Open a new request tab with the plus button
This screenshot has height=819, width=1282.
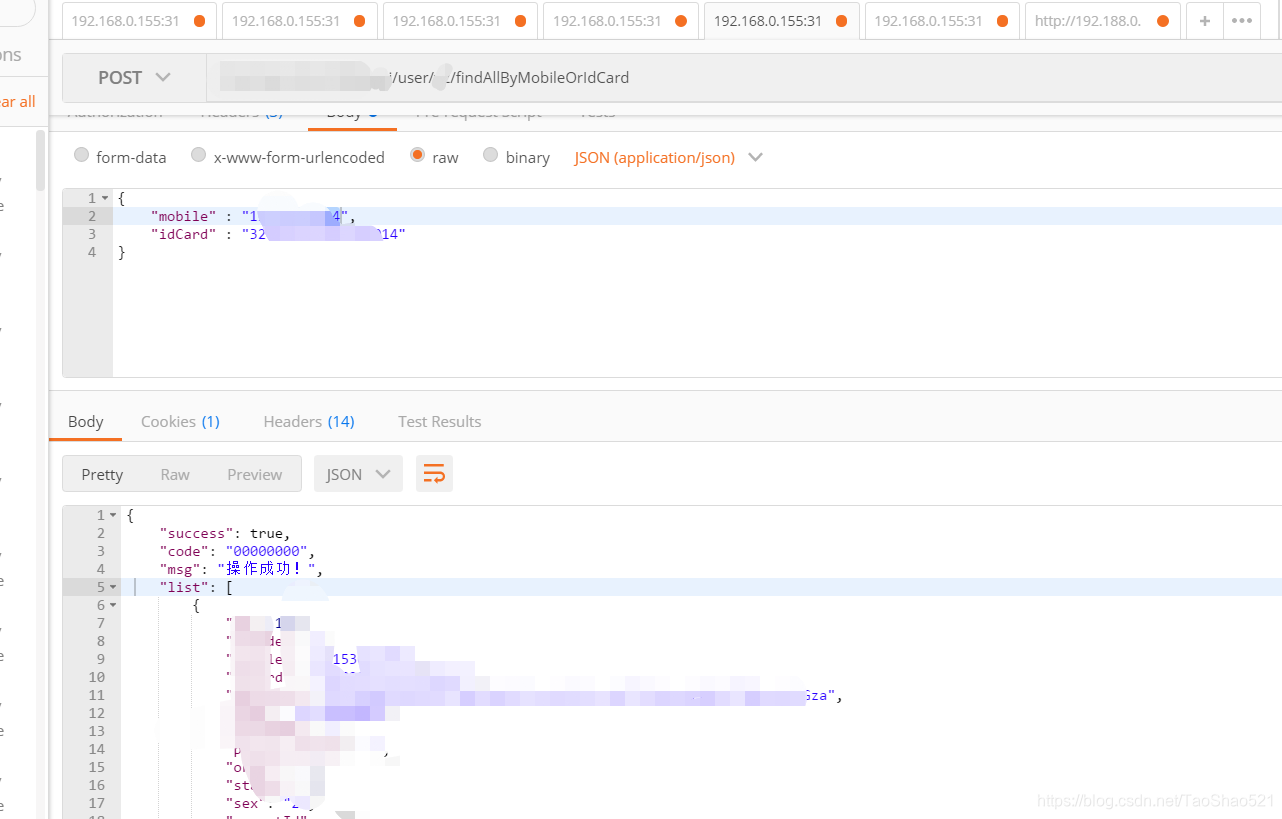(x=1205, y=20)
